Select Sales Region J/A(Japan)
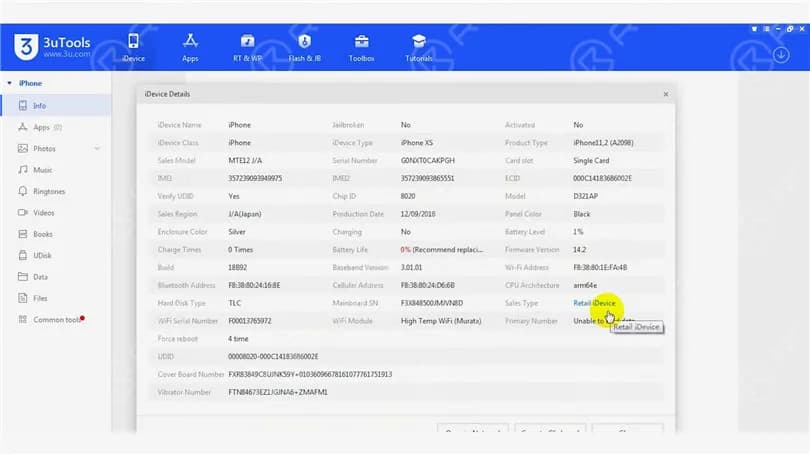Viewport: 810px width, 455px height. point(245,214)
